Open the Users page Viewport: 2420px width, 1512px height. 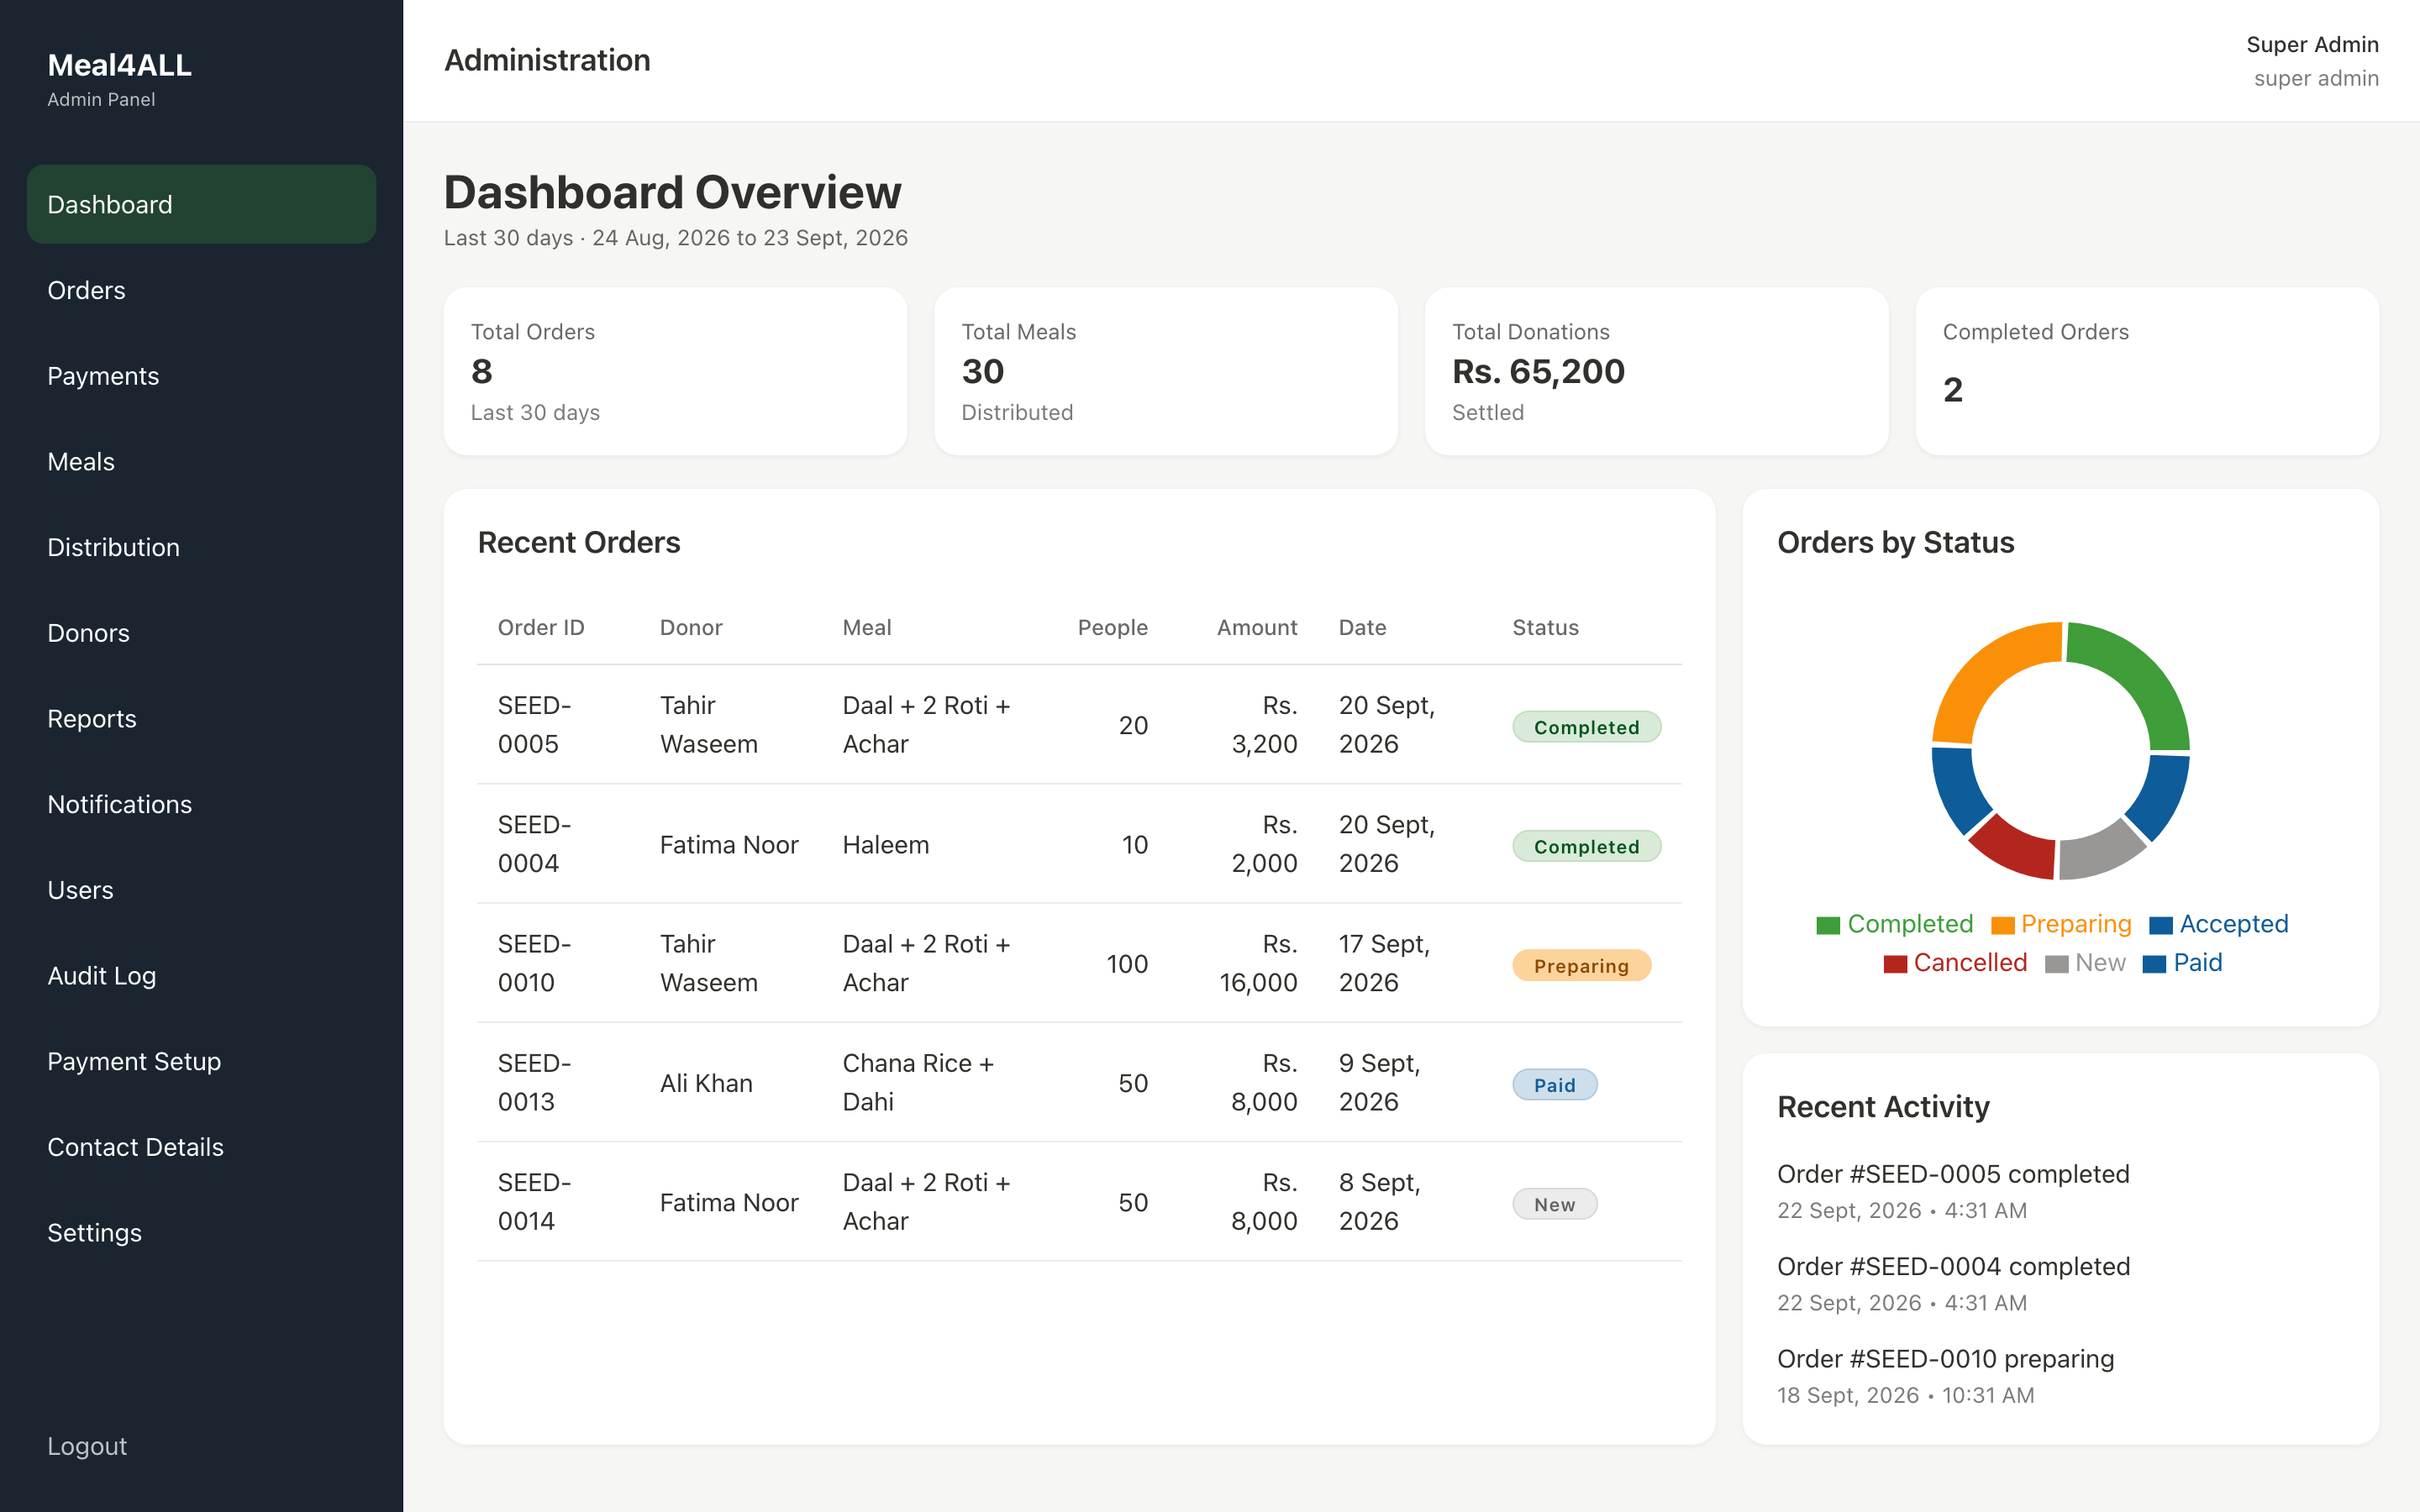[201, 890]
